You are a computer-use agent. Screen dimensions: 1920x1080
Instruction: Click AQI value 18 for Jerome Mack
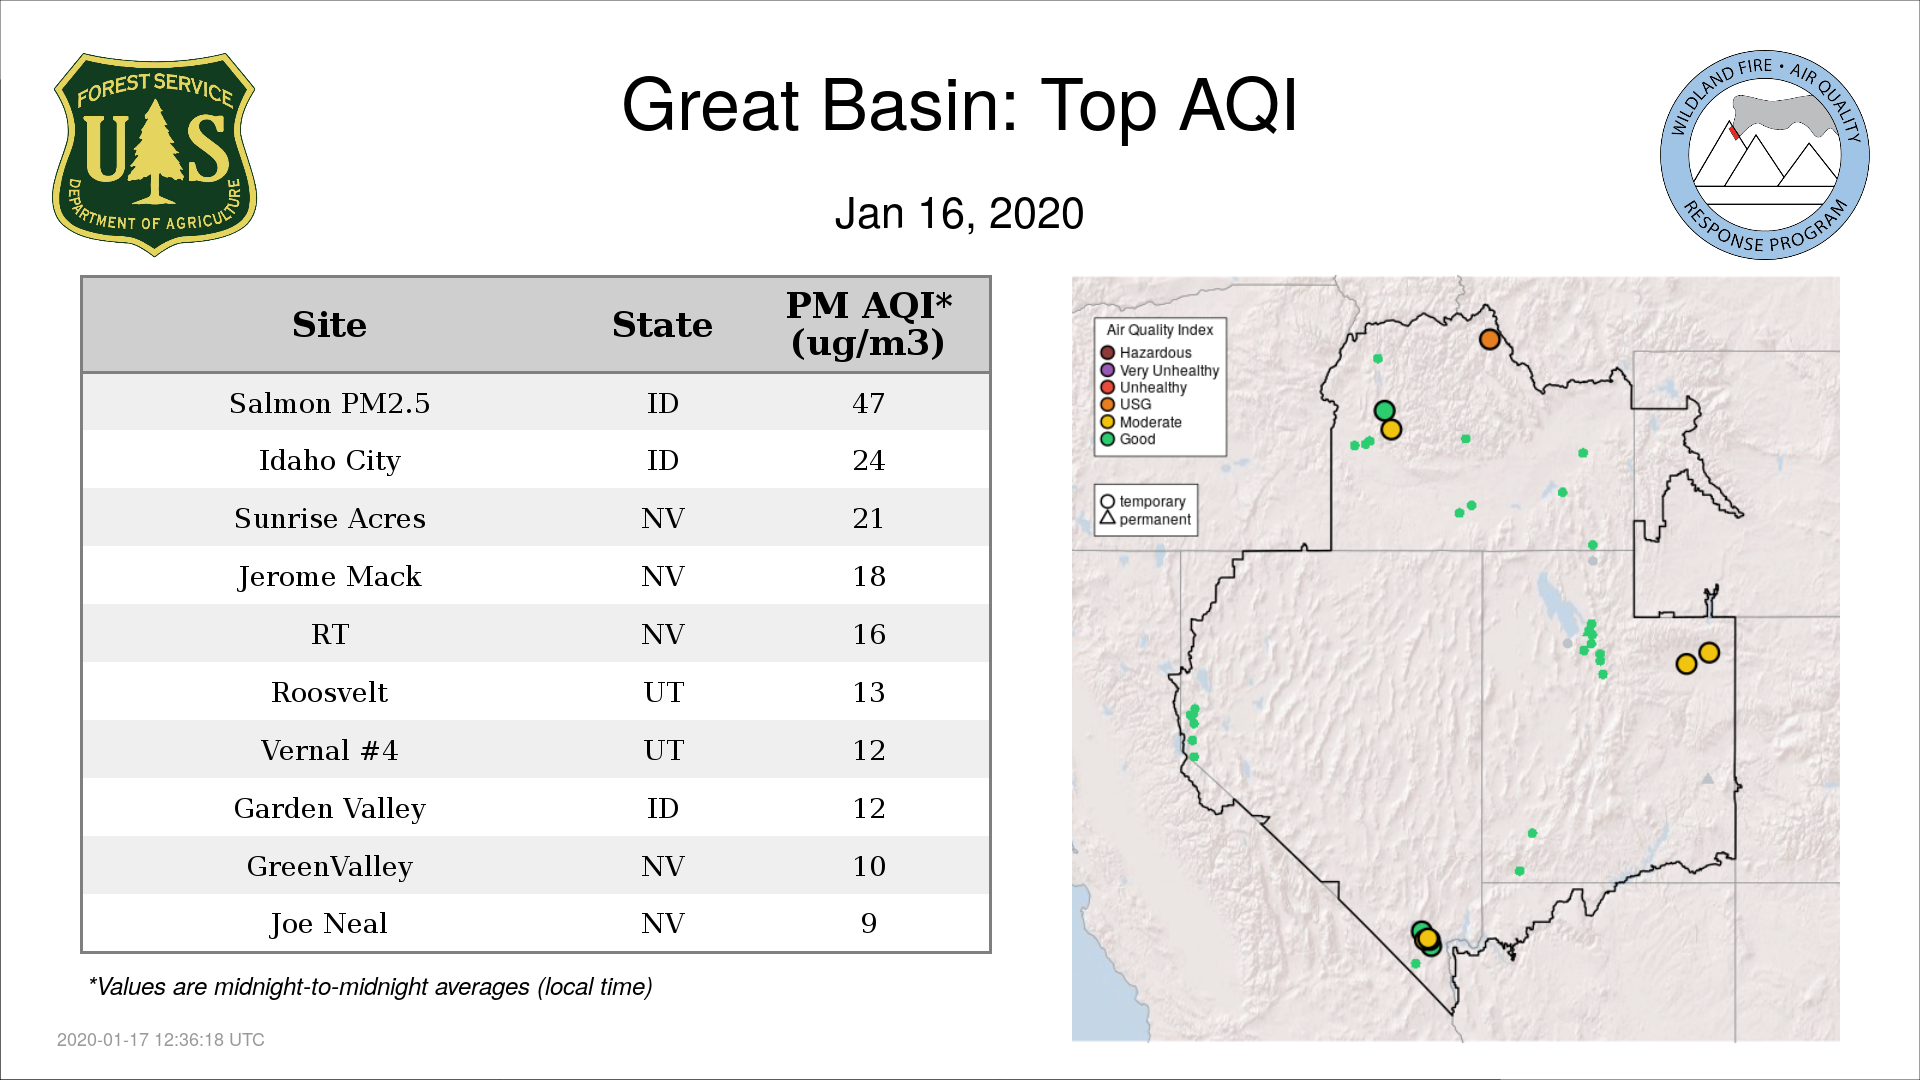coord(868,576)
